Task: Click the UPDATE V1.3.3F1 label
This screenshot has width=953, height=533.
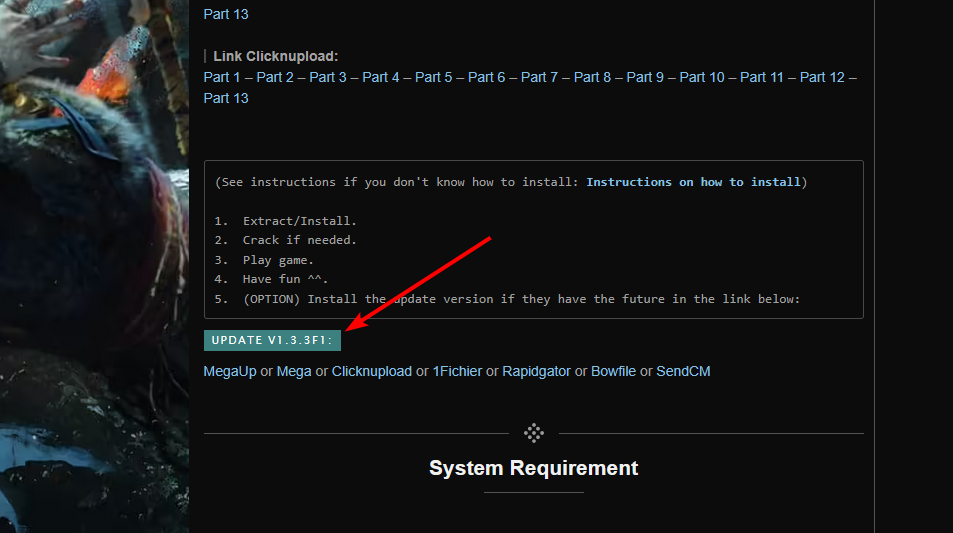Action: [273, 341]
